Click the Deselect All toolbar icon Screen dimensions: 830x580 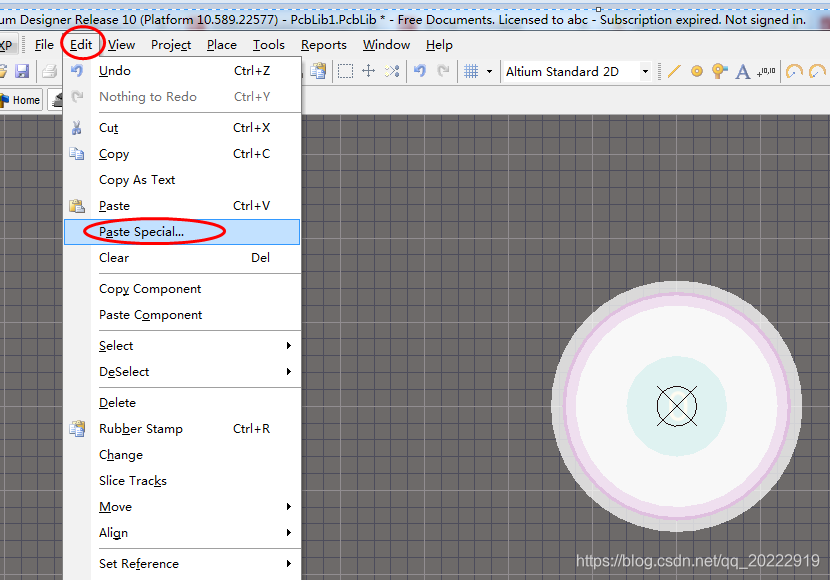pyautogui.click(x=392, y=71)
